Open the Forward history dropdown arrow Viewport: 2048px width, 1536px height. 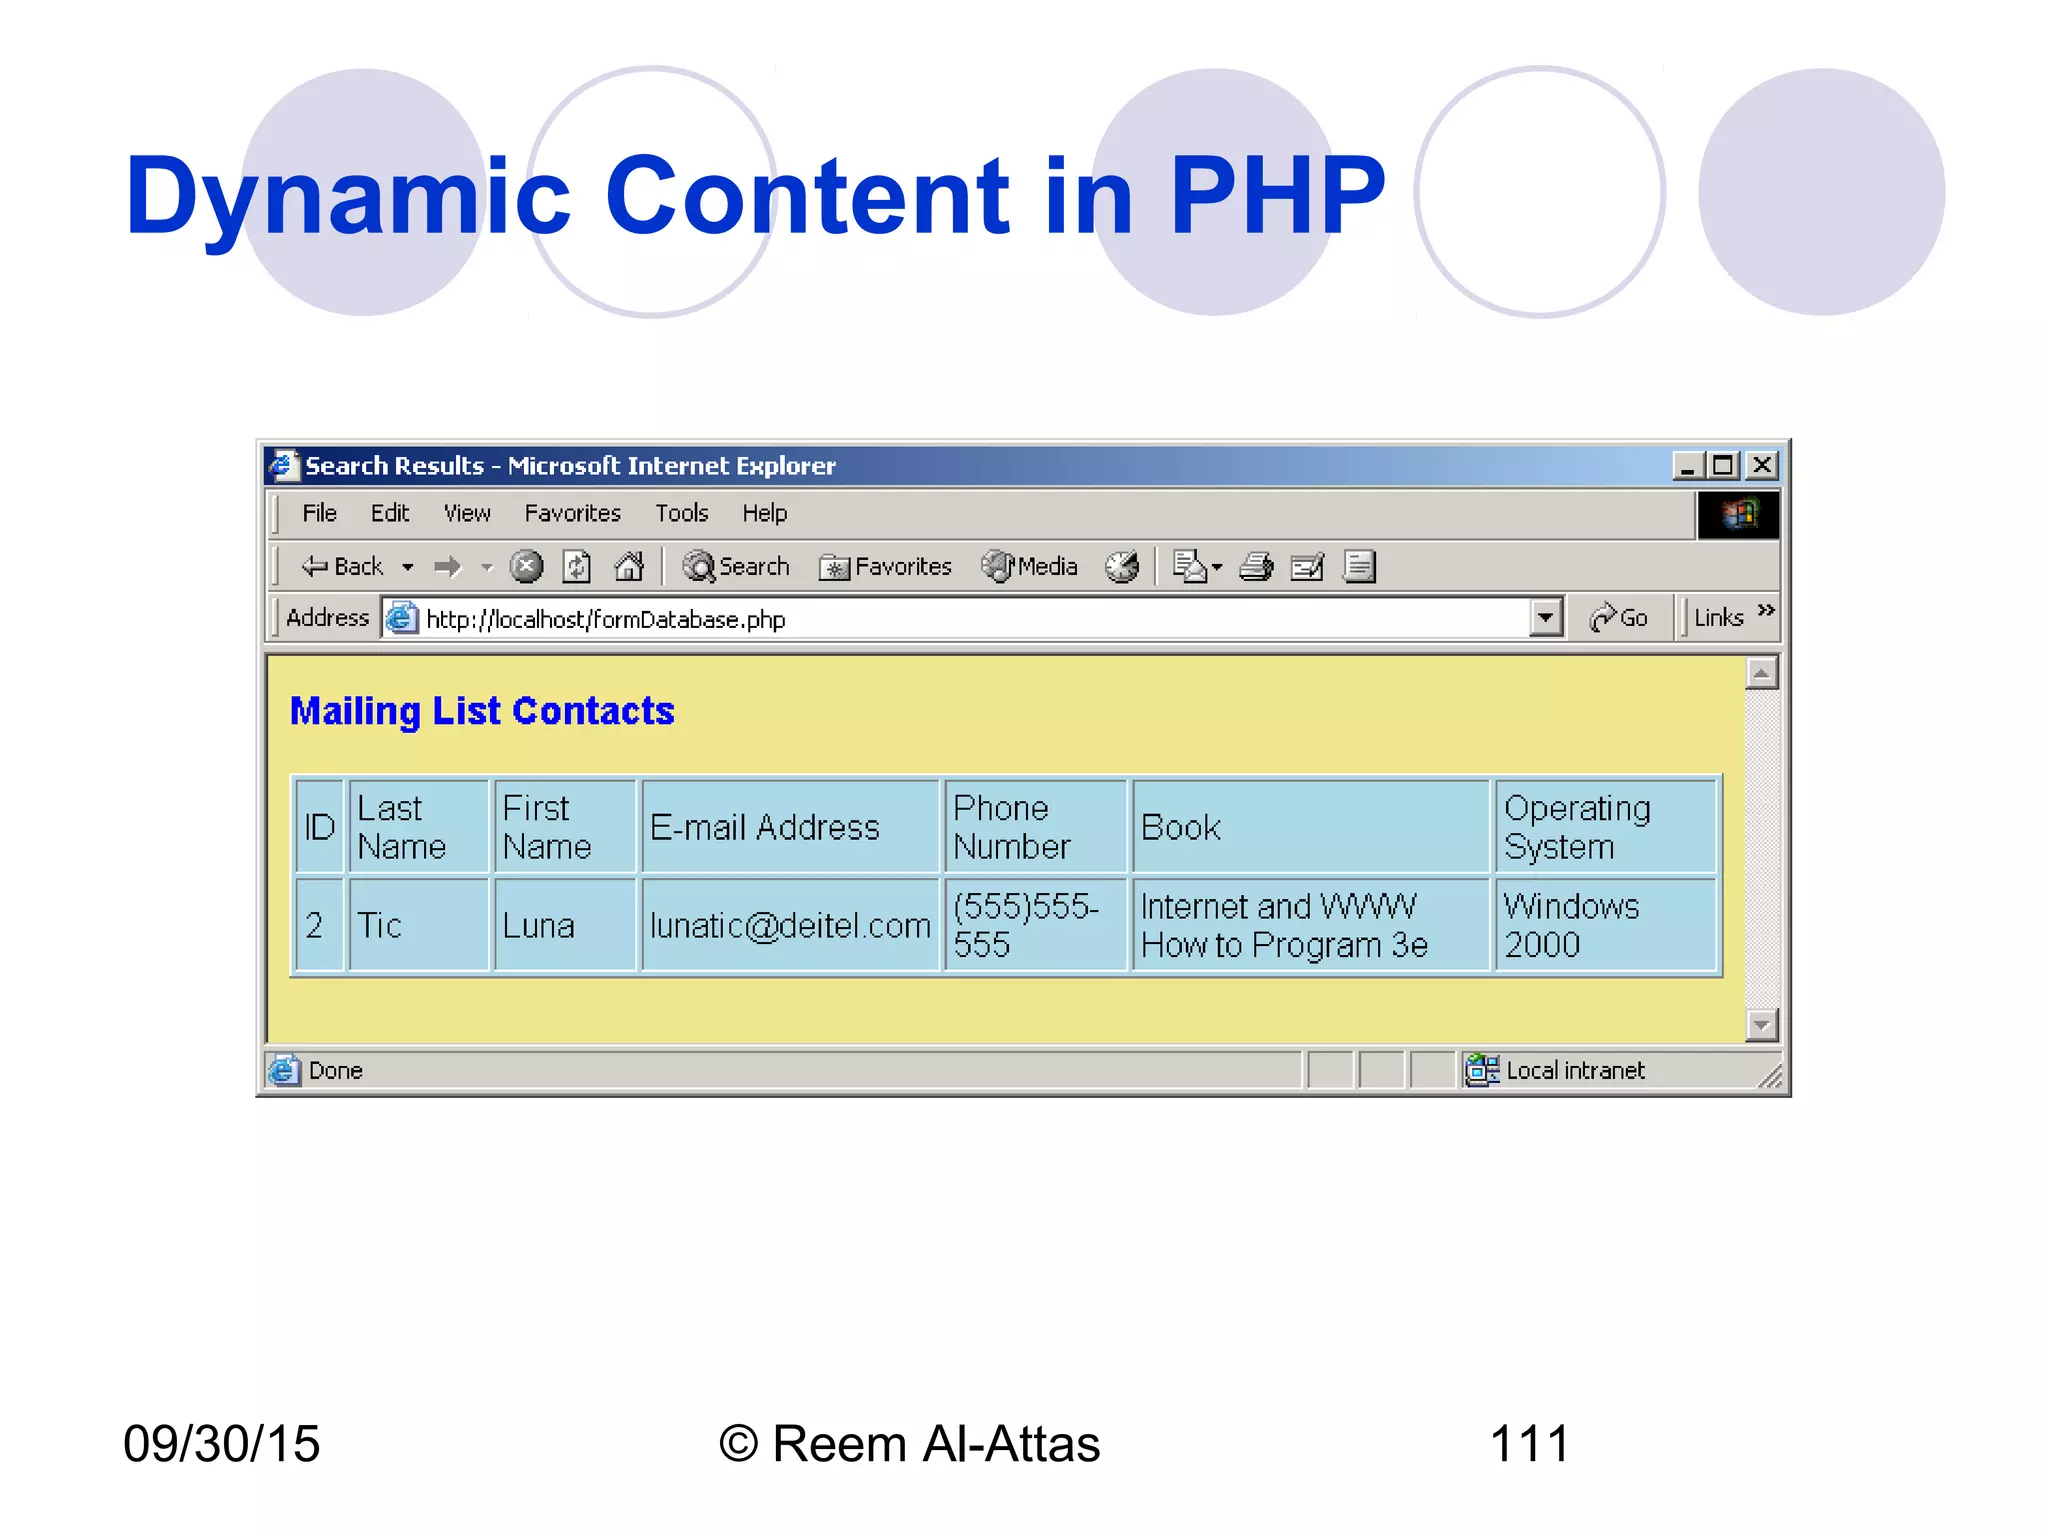click(487, 567)
